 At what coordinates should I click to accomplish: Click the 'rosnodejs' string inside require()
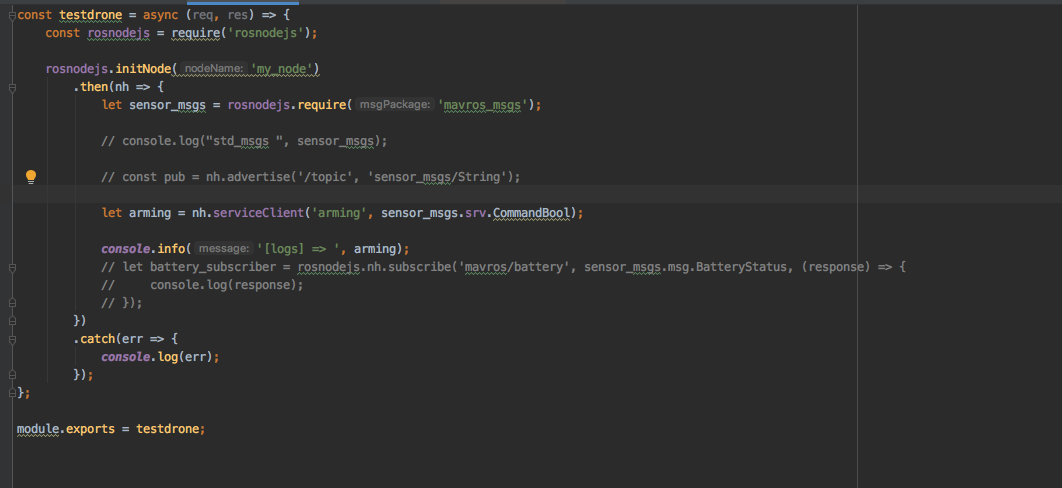click(x=268, y=33)
